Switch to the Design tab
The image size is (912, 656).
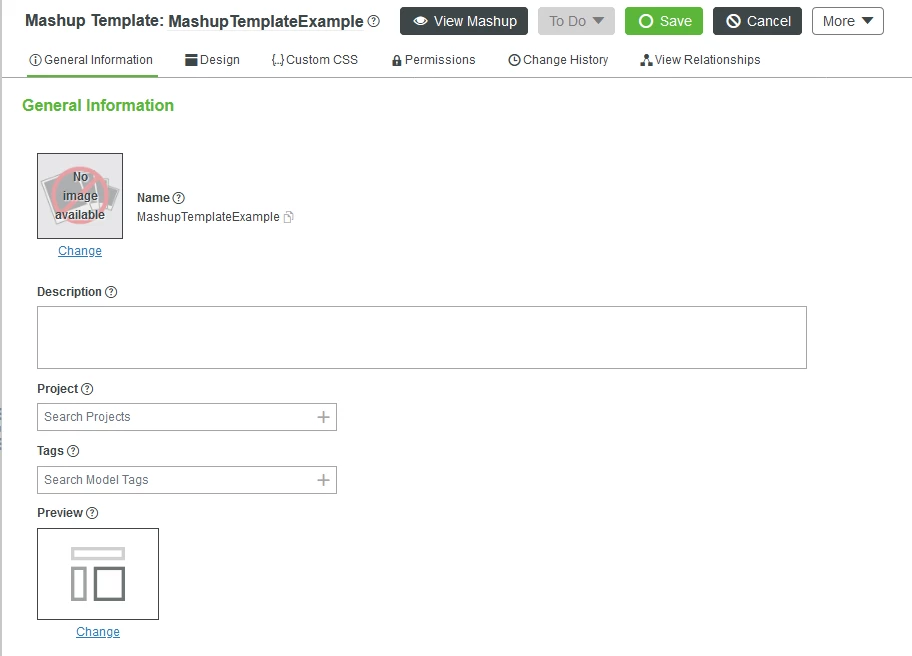[x=212, y=59]
